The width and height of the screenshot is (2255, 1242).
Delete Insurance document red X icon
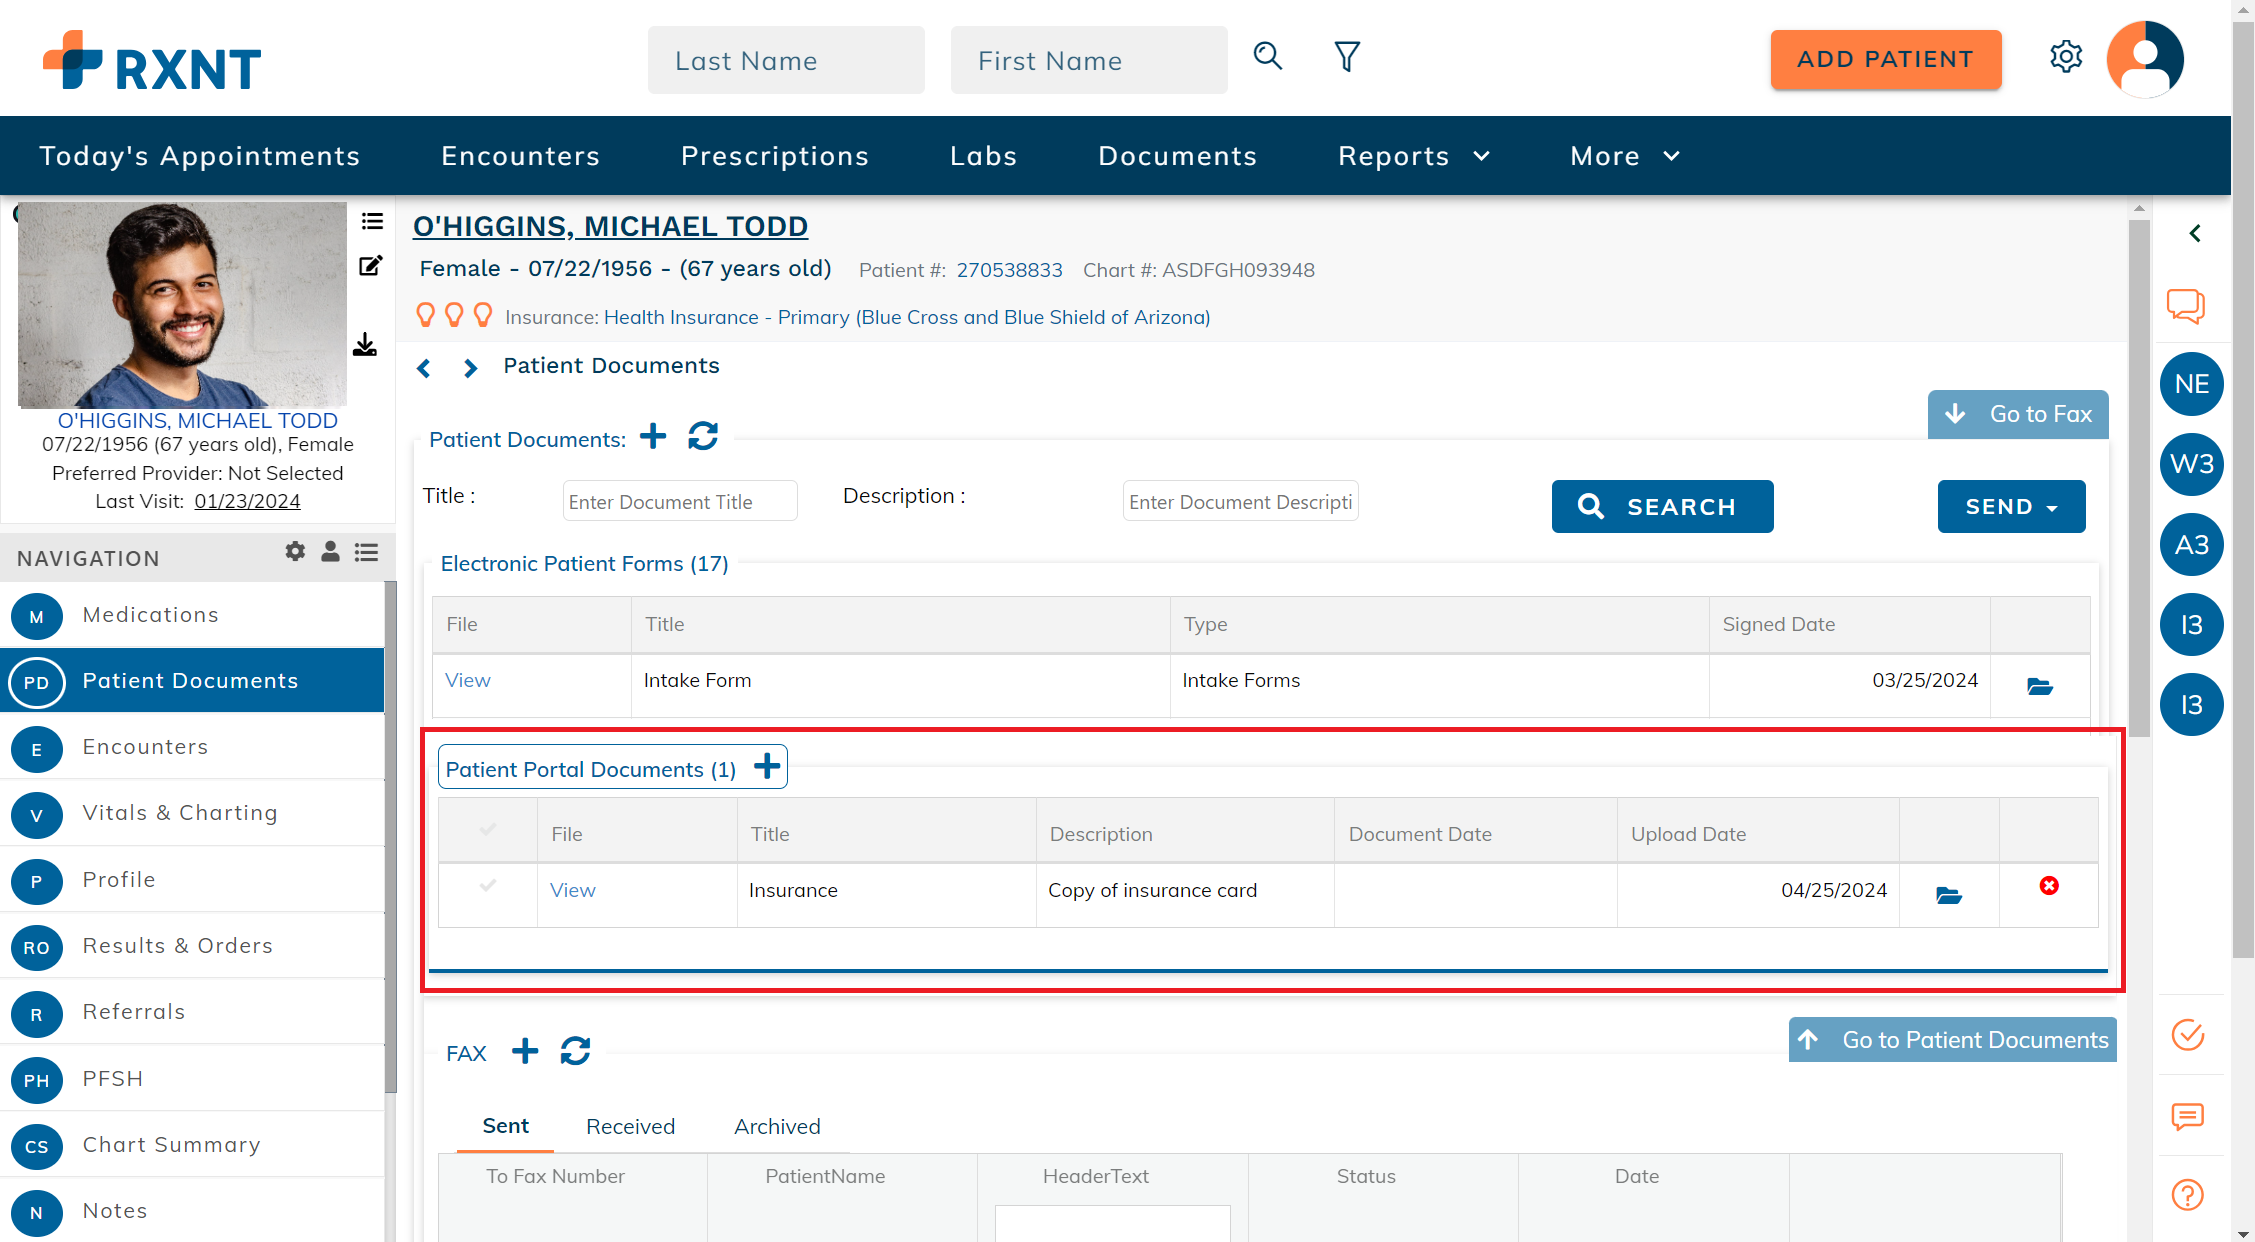tap(2049, 886)
